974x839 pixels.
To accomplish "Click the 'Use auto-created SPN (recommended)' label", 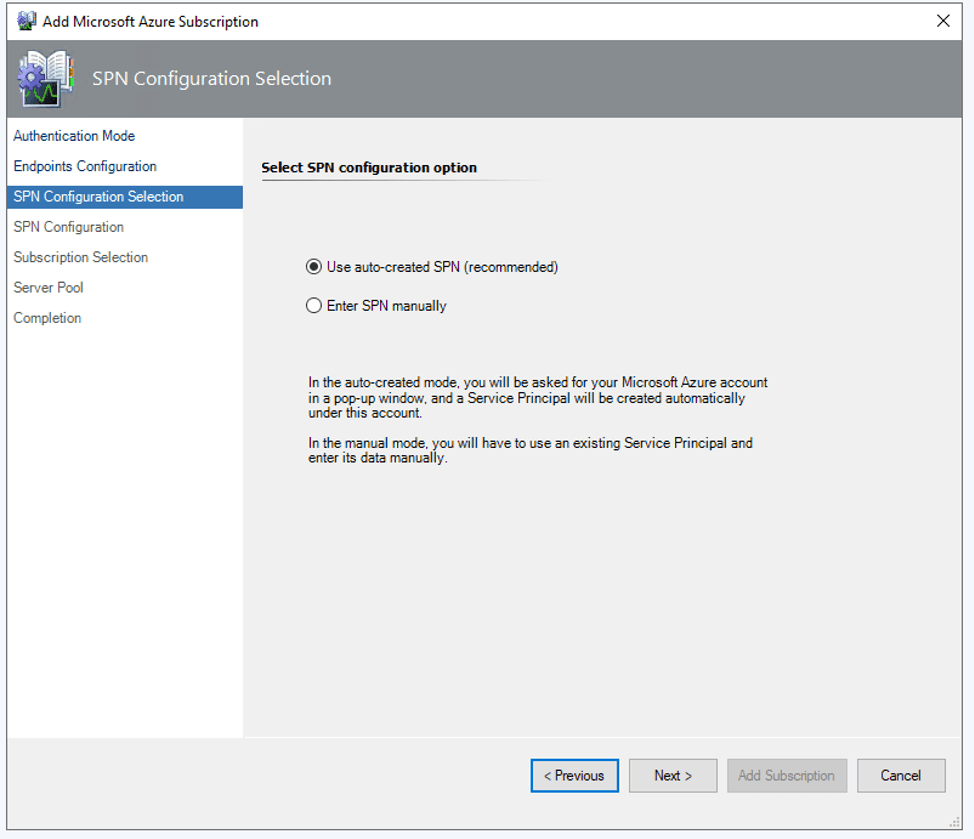I will tap(442, 267).
